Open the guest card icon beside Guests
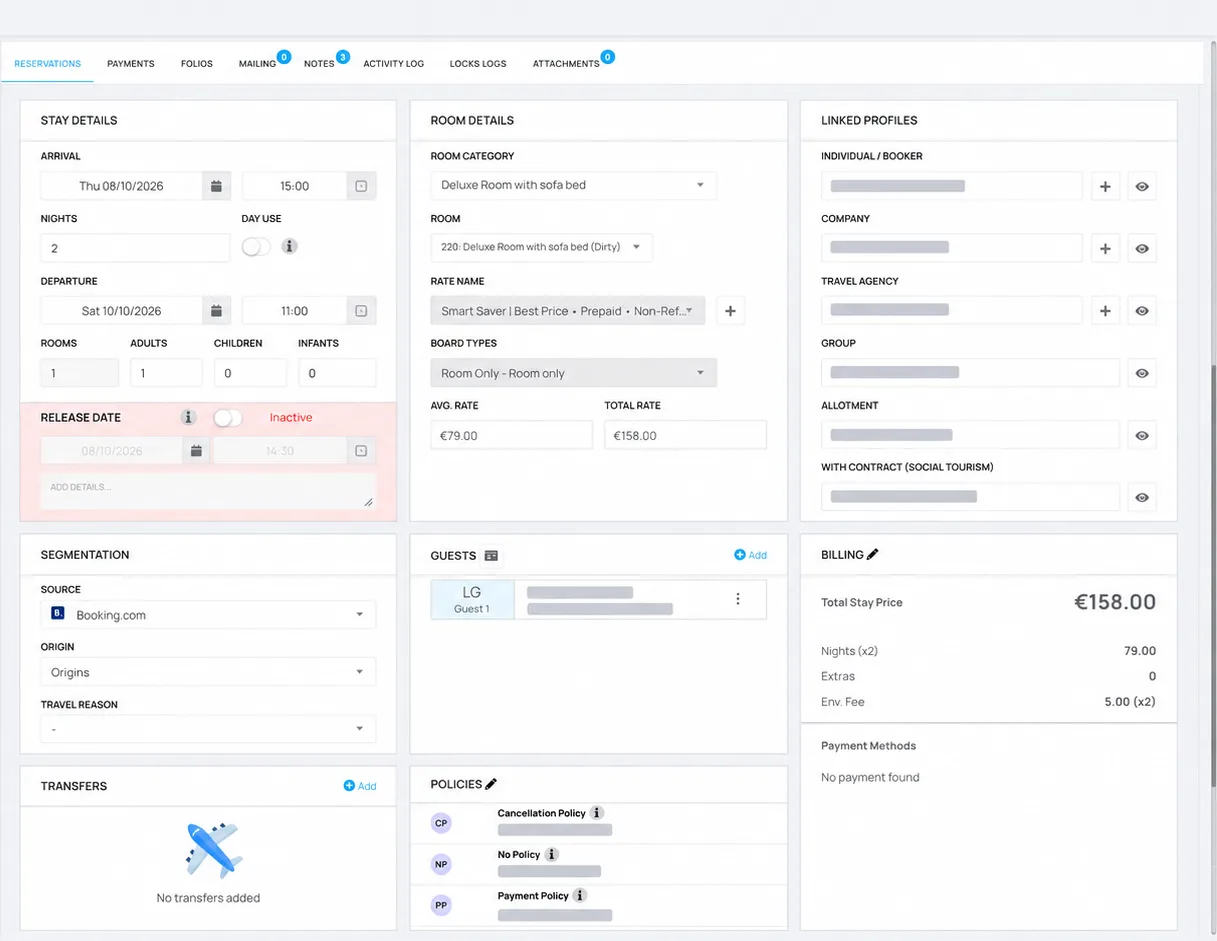 point(491,555)
